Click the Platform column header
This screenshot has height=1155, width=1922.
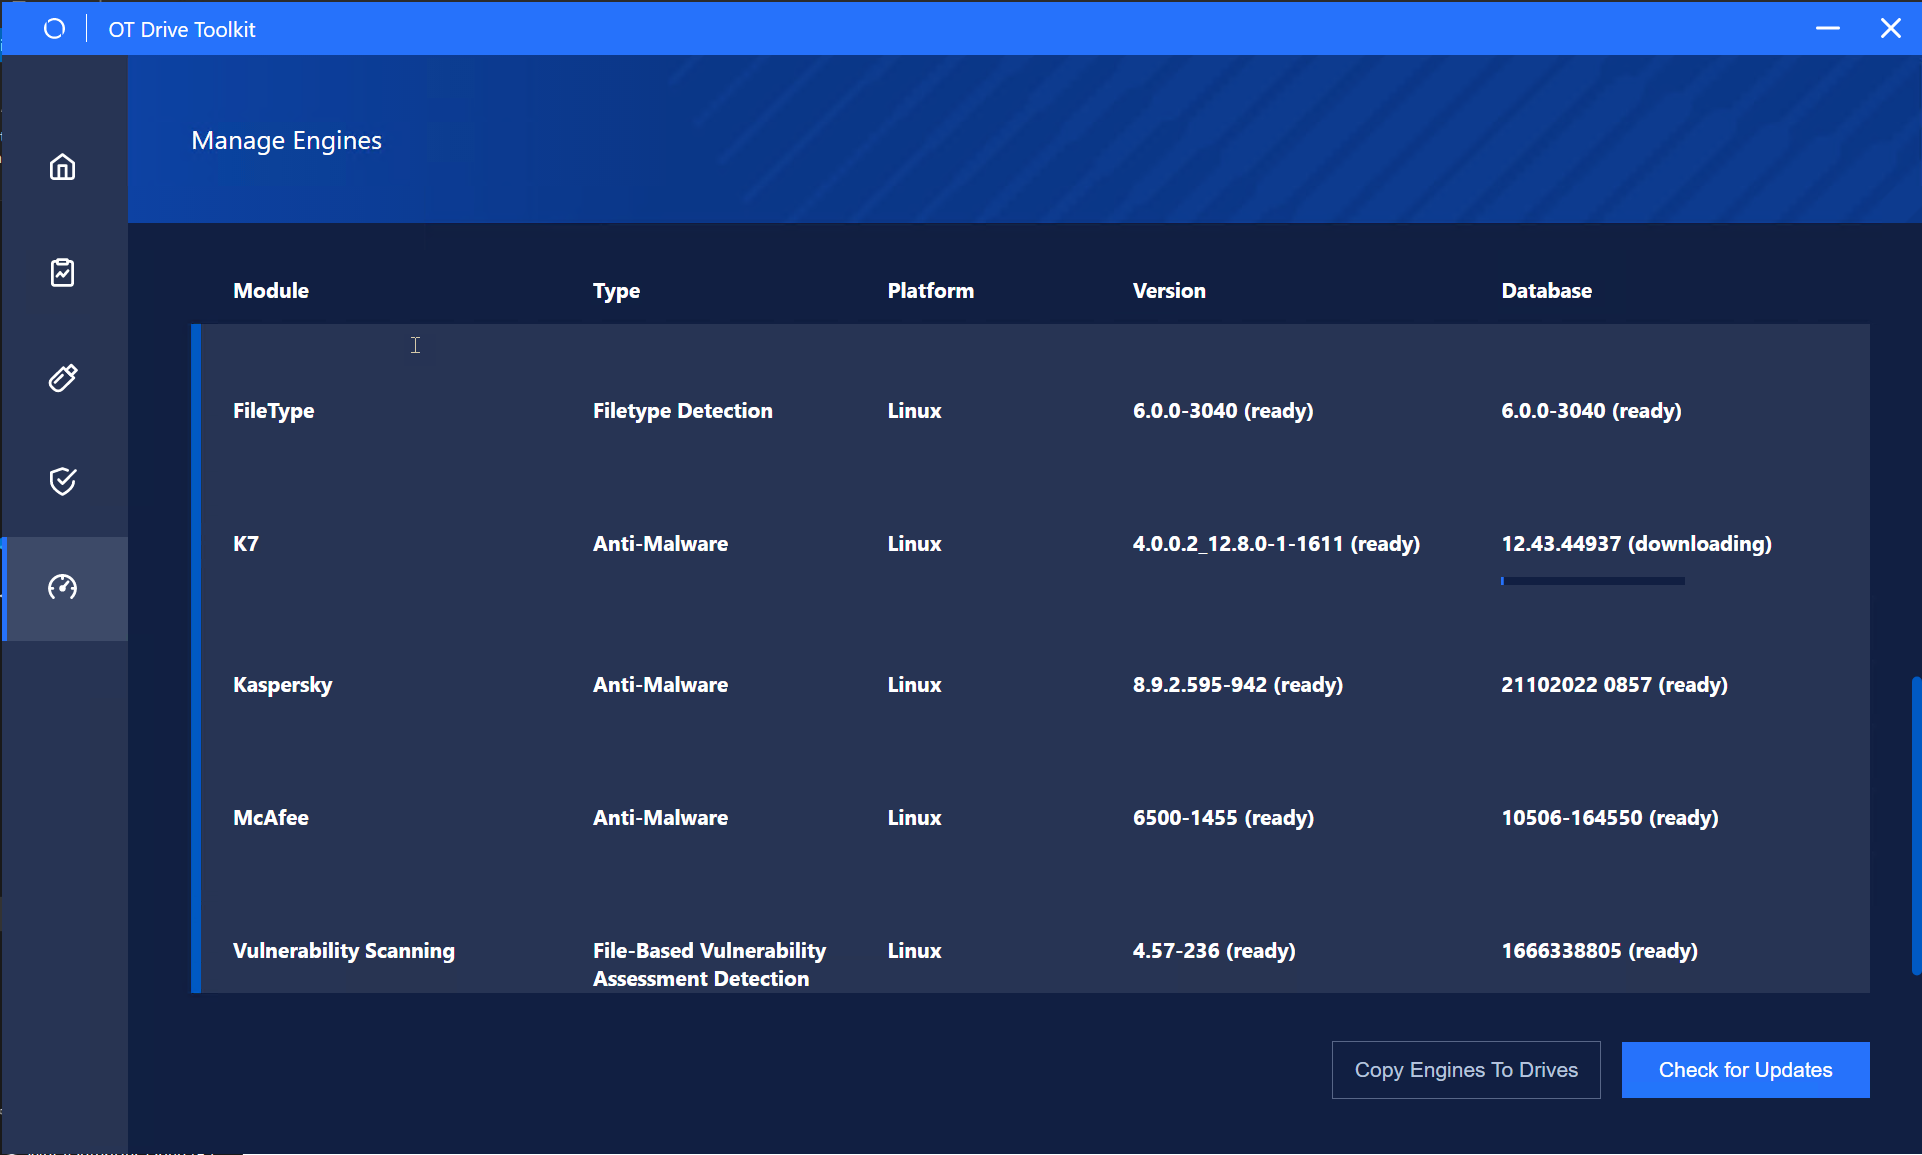point(930,291)
